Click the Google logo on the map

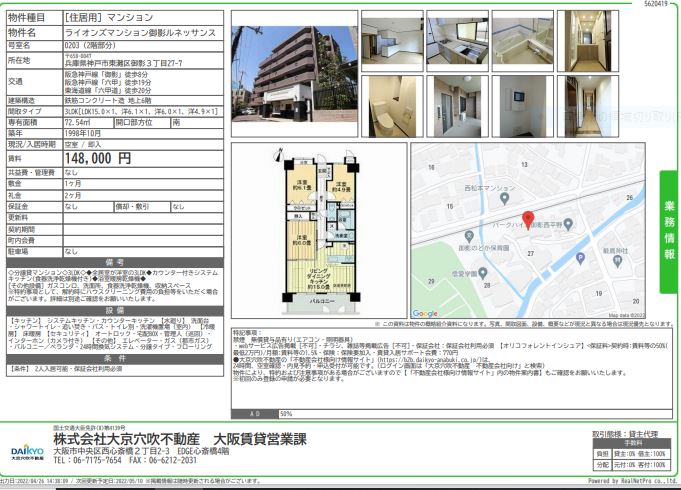[x=425, y=313]
